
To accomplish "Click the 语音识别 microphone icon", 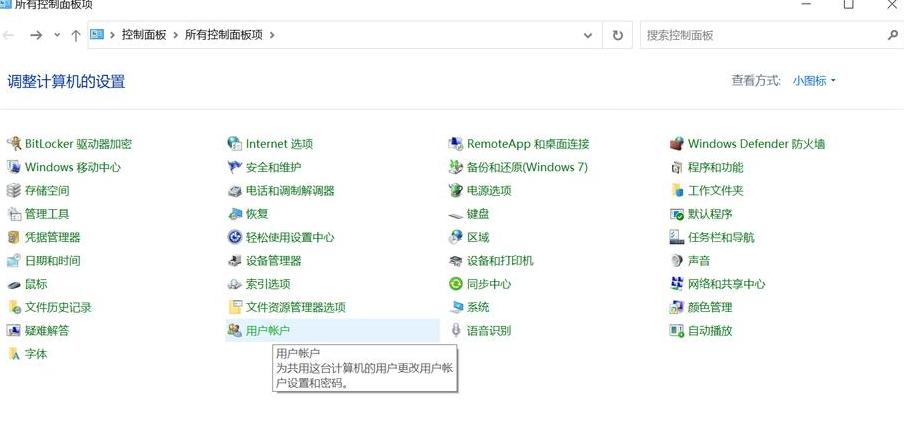I will click(456, 330).
